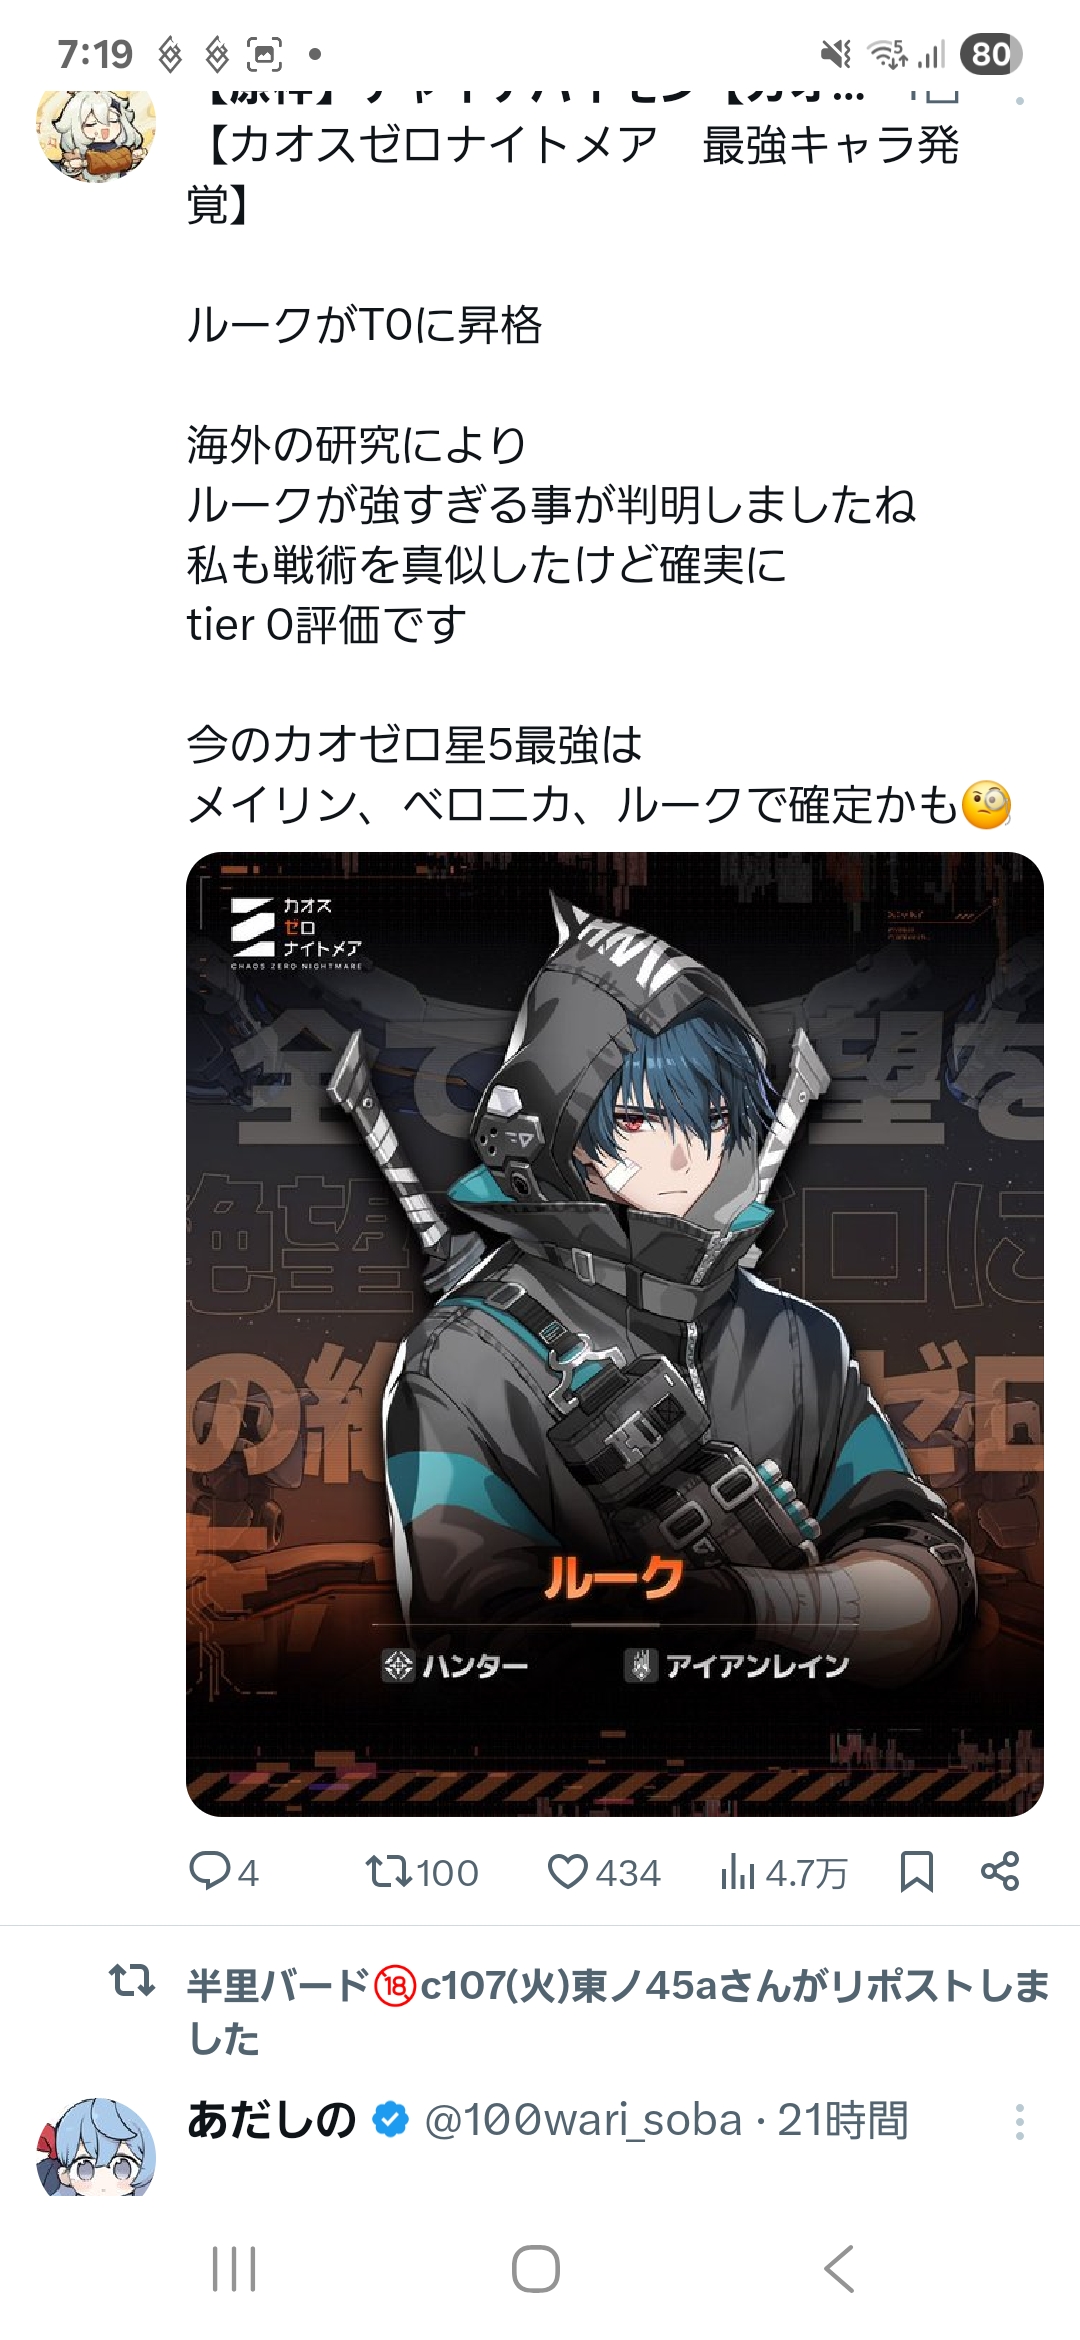Go back with the navigation back arrow

[839, 2268]
